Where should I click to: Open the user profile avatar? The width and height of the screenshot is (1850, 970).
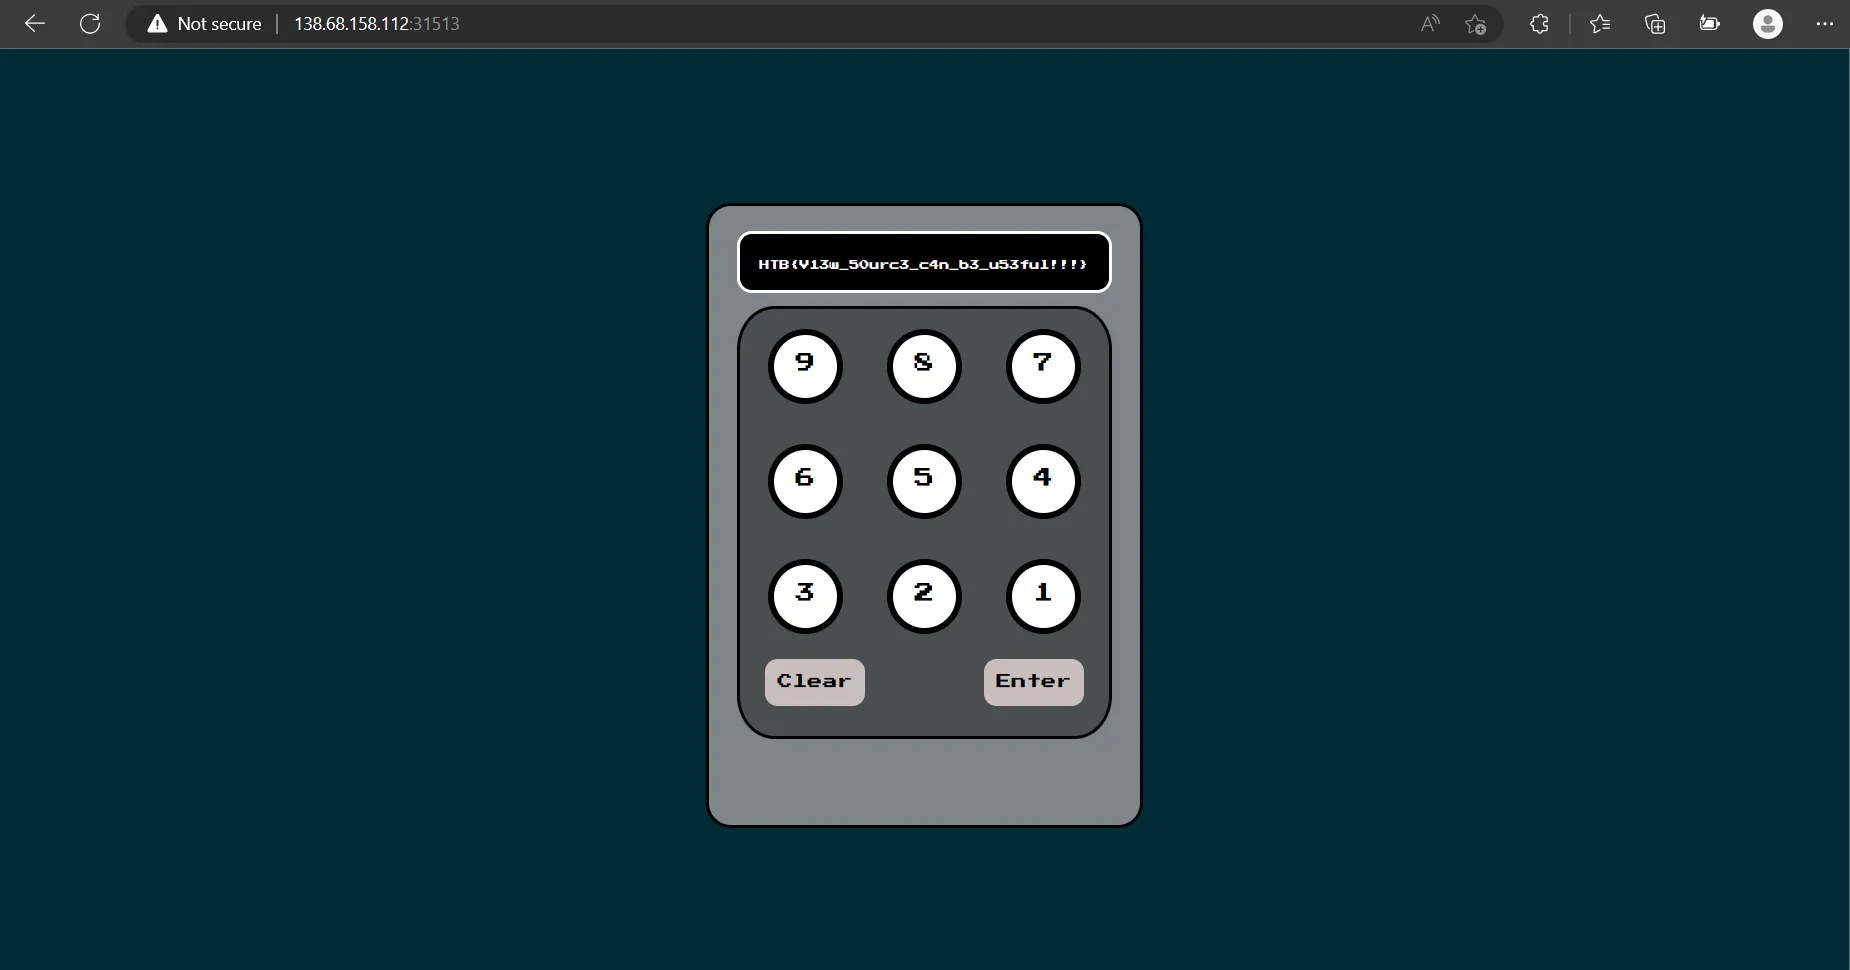tap(1768, 24)
